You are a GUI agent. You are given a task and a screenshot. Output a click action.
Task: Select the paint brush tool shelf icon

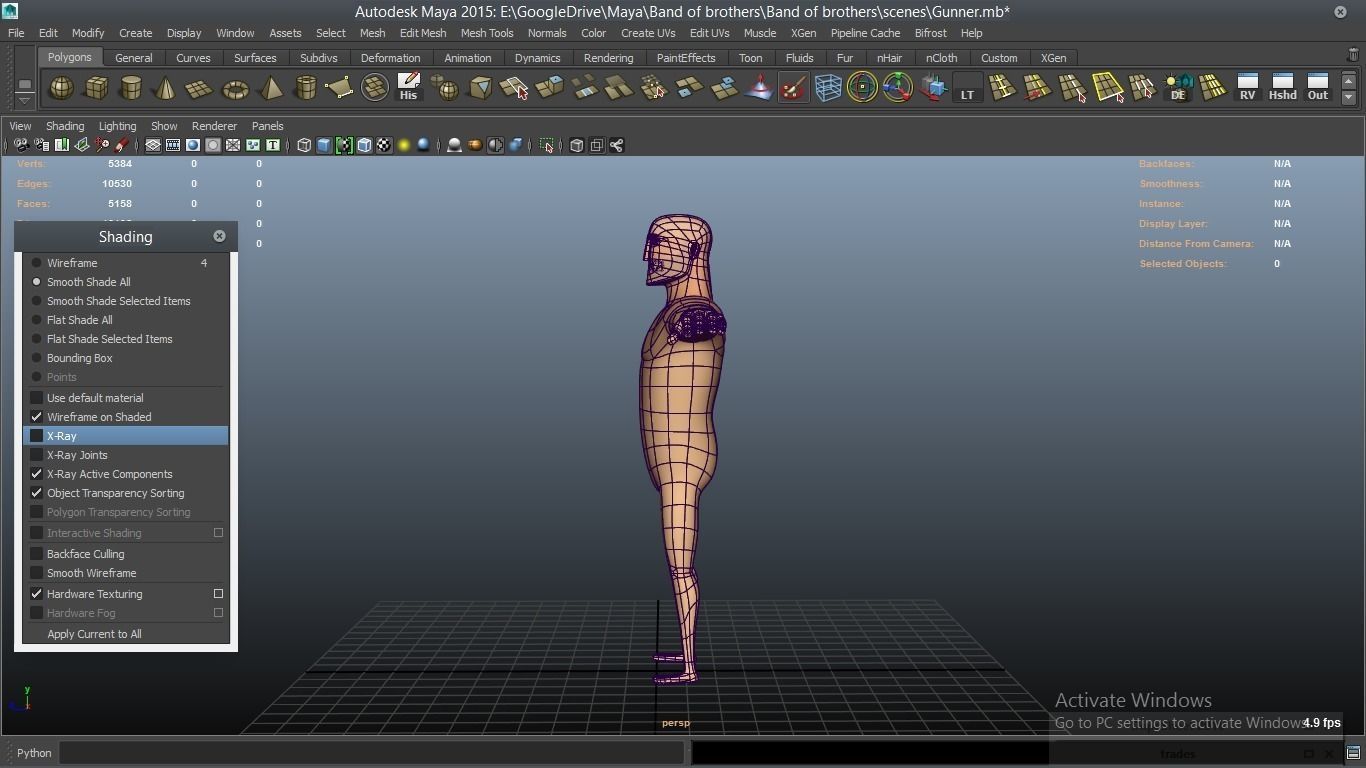(x=793, y=88)
